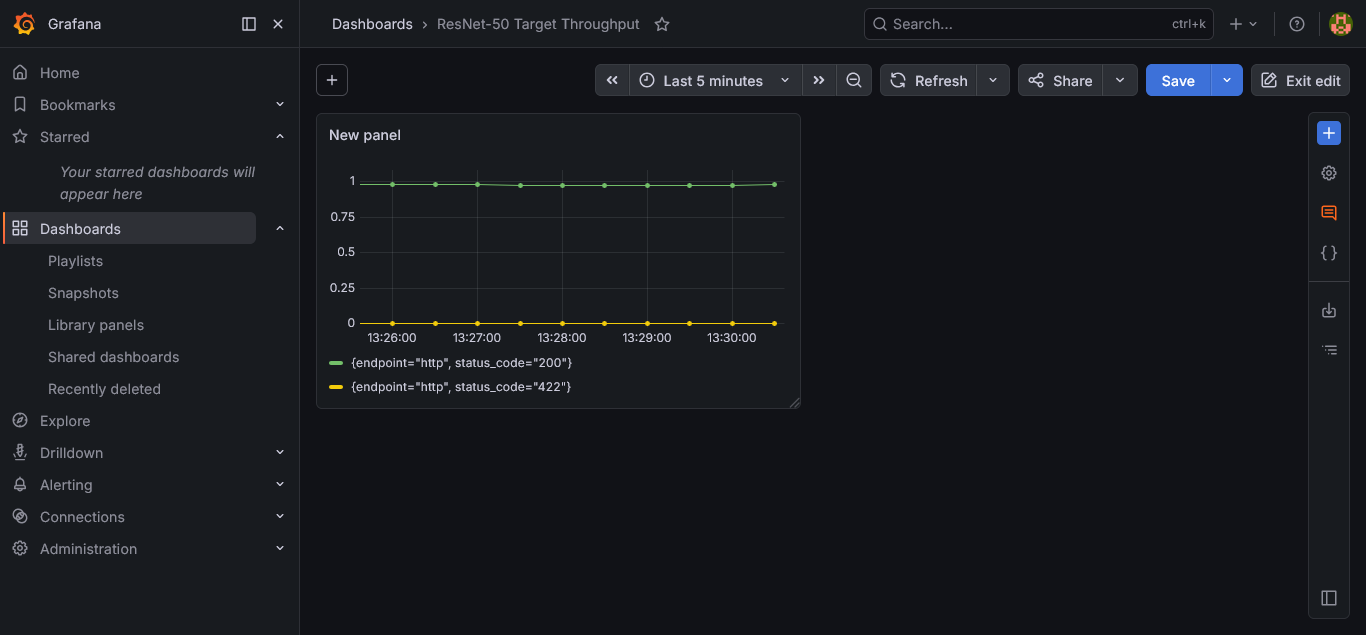
Task: Toggle the status_code="200" legend series
Action: point(461,362)
